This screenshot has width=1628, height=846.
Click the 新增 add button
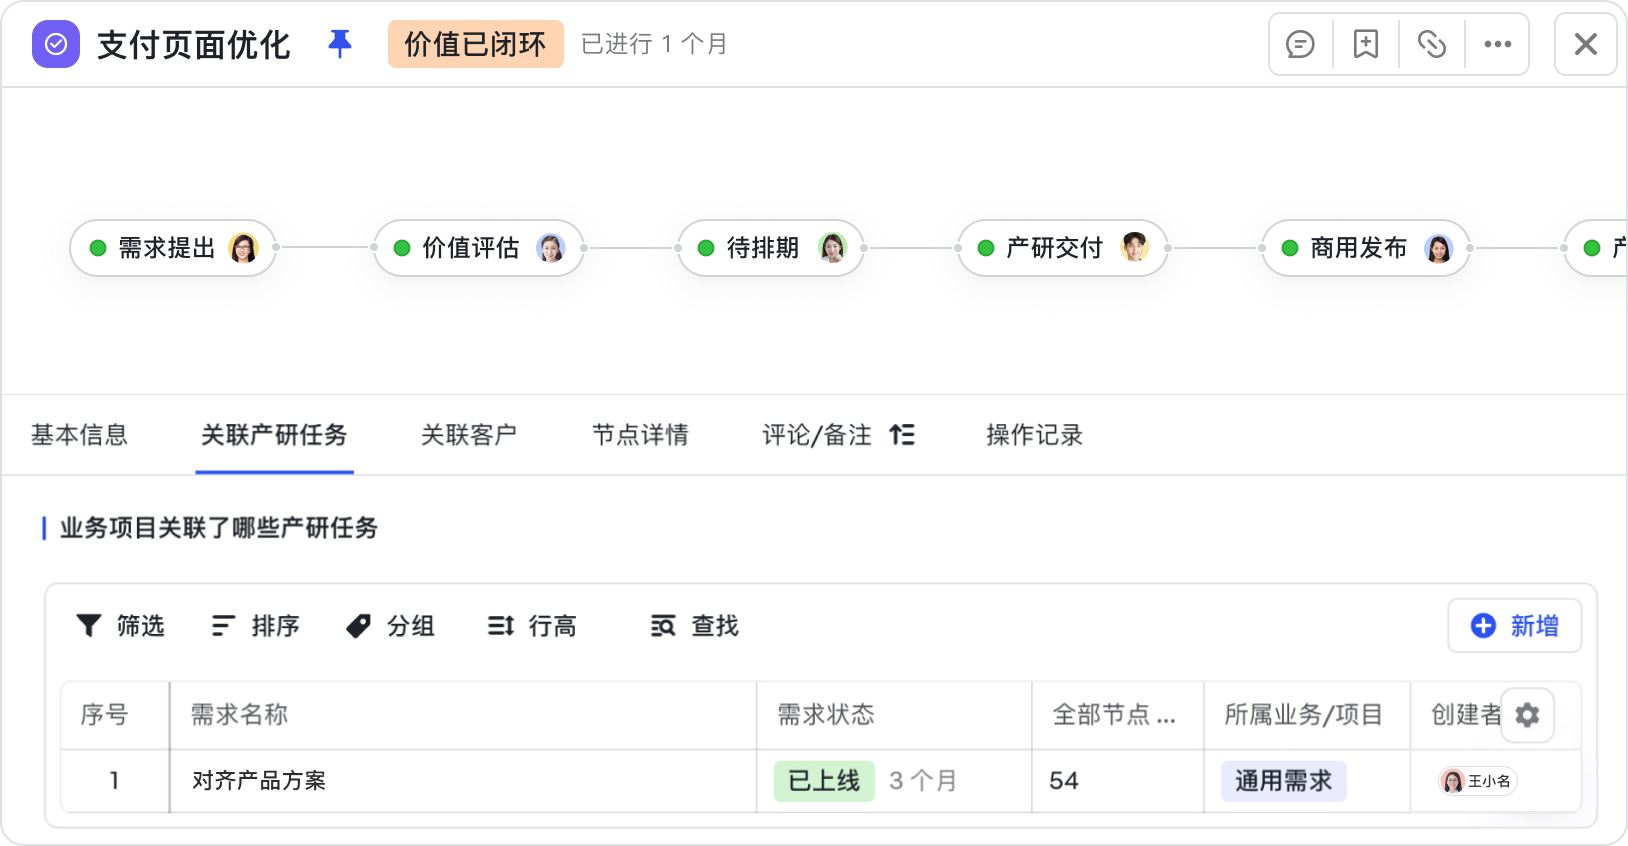pyautogui.click(x=1515, y=626)
